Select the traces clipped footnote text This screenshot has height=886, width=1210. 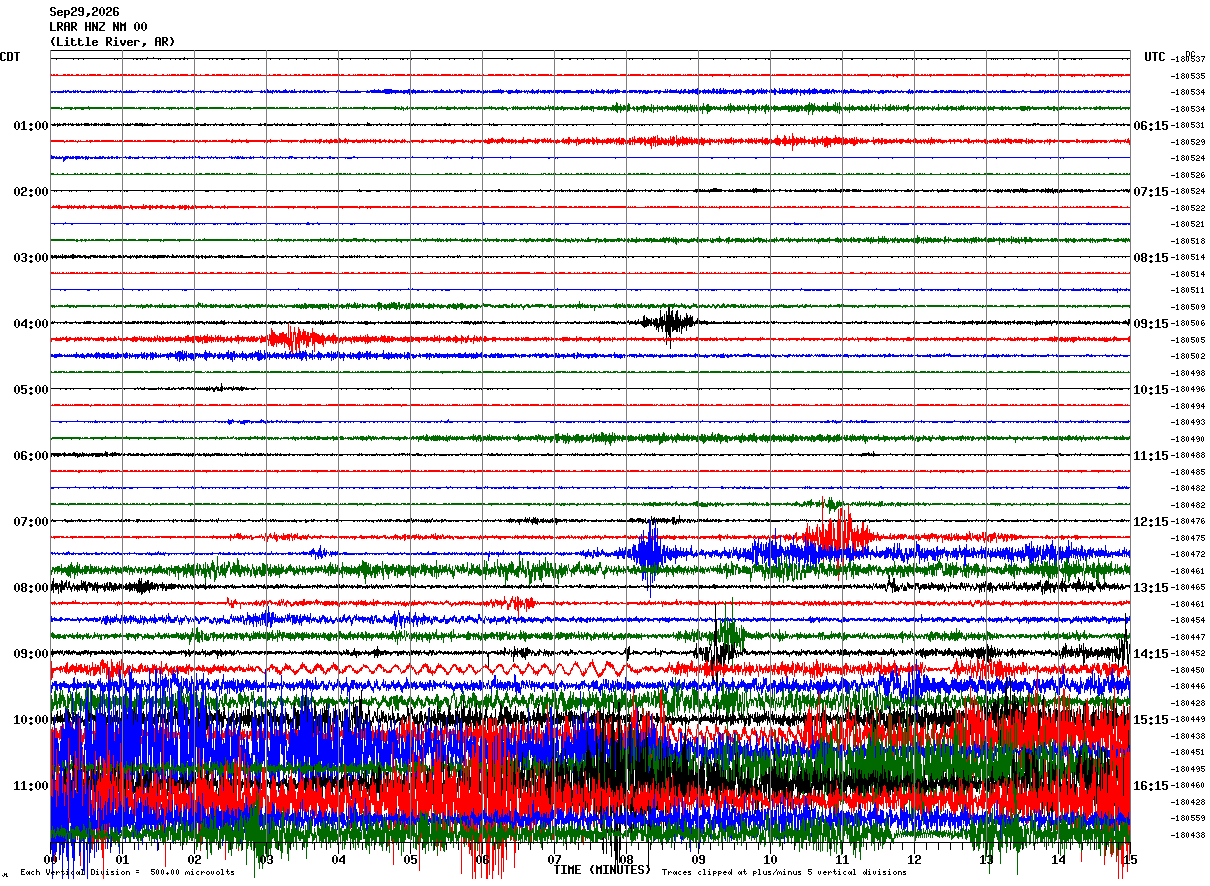pyautogui.click(x=784, y=873)
